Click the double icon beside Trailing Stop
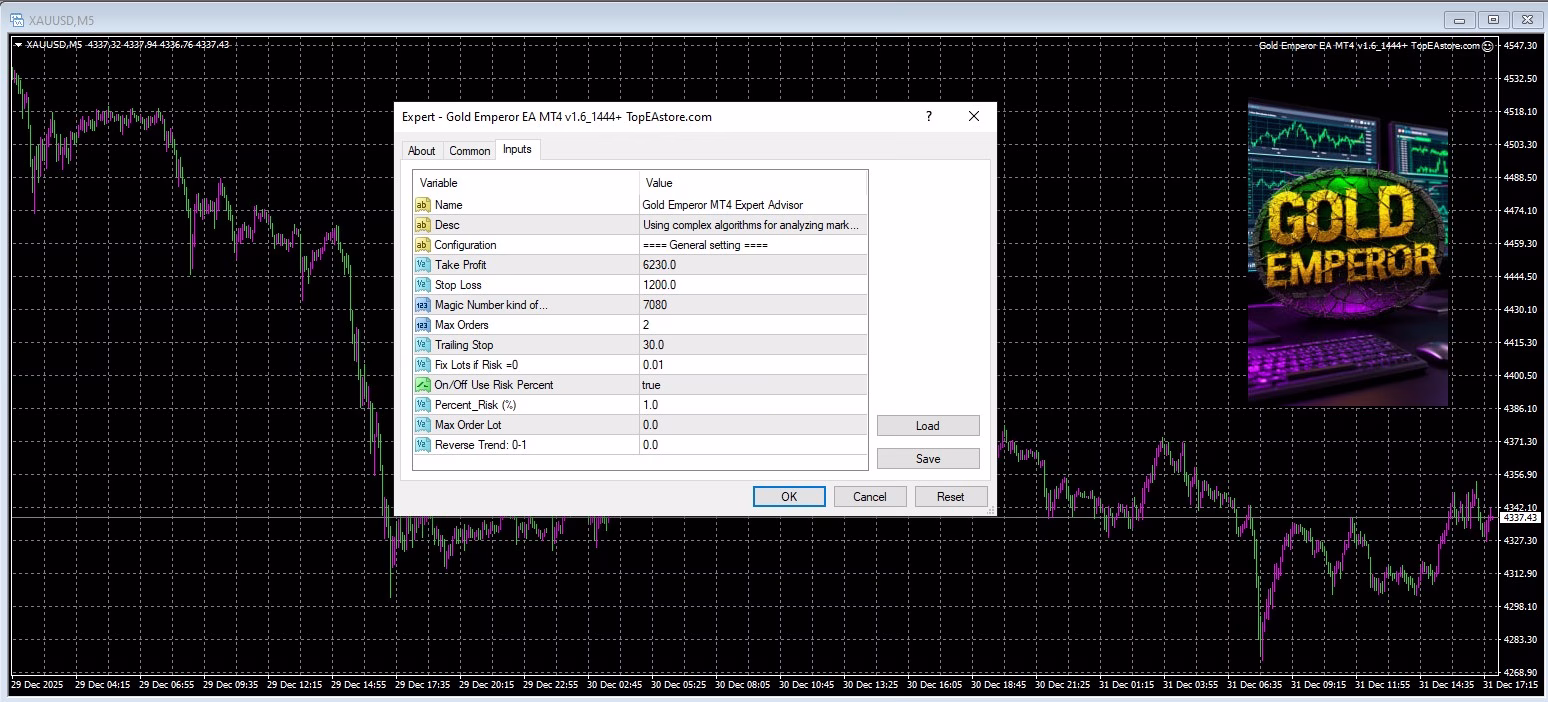Viewport: 1548px width, 702px height. coord(422,345)
